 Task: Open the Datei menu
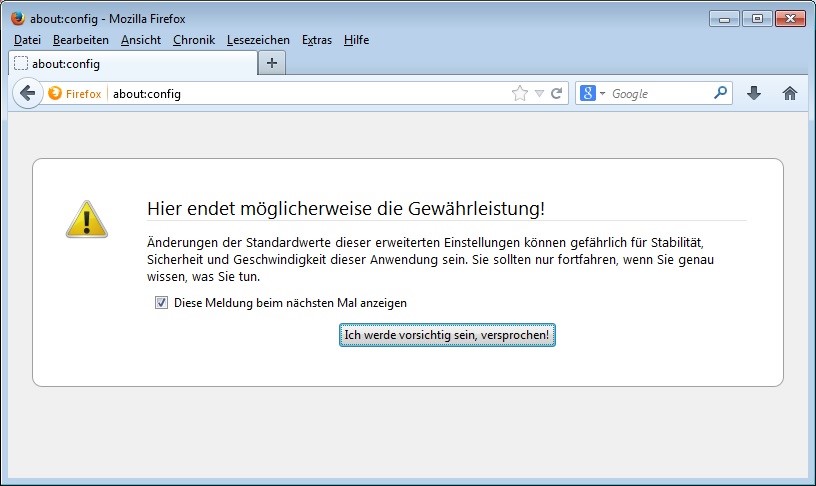click(27, 40)
